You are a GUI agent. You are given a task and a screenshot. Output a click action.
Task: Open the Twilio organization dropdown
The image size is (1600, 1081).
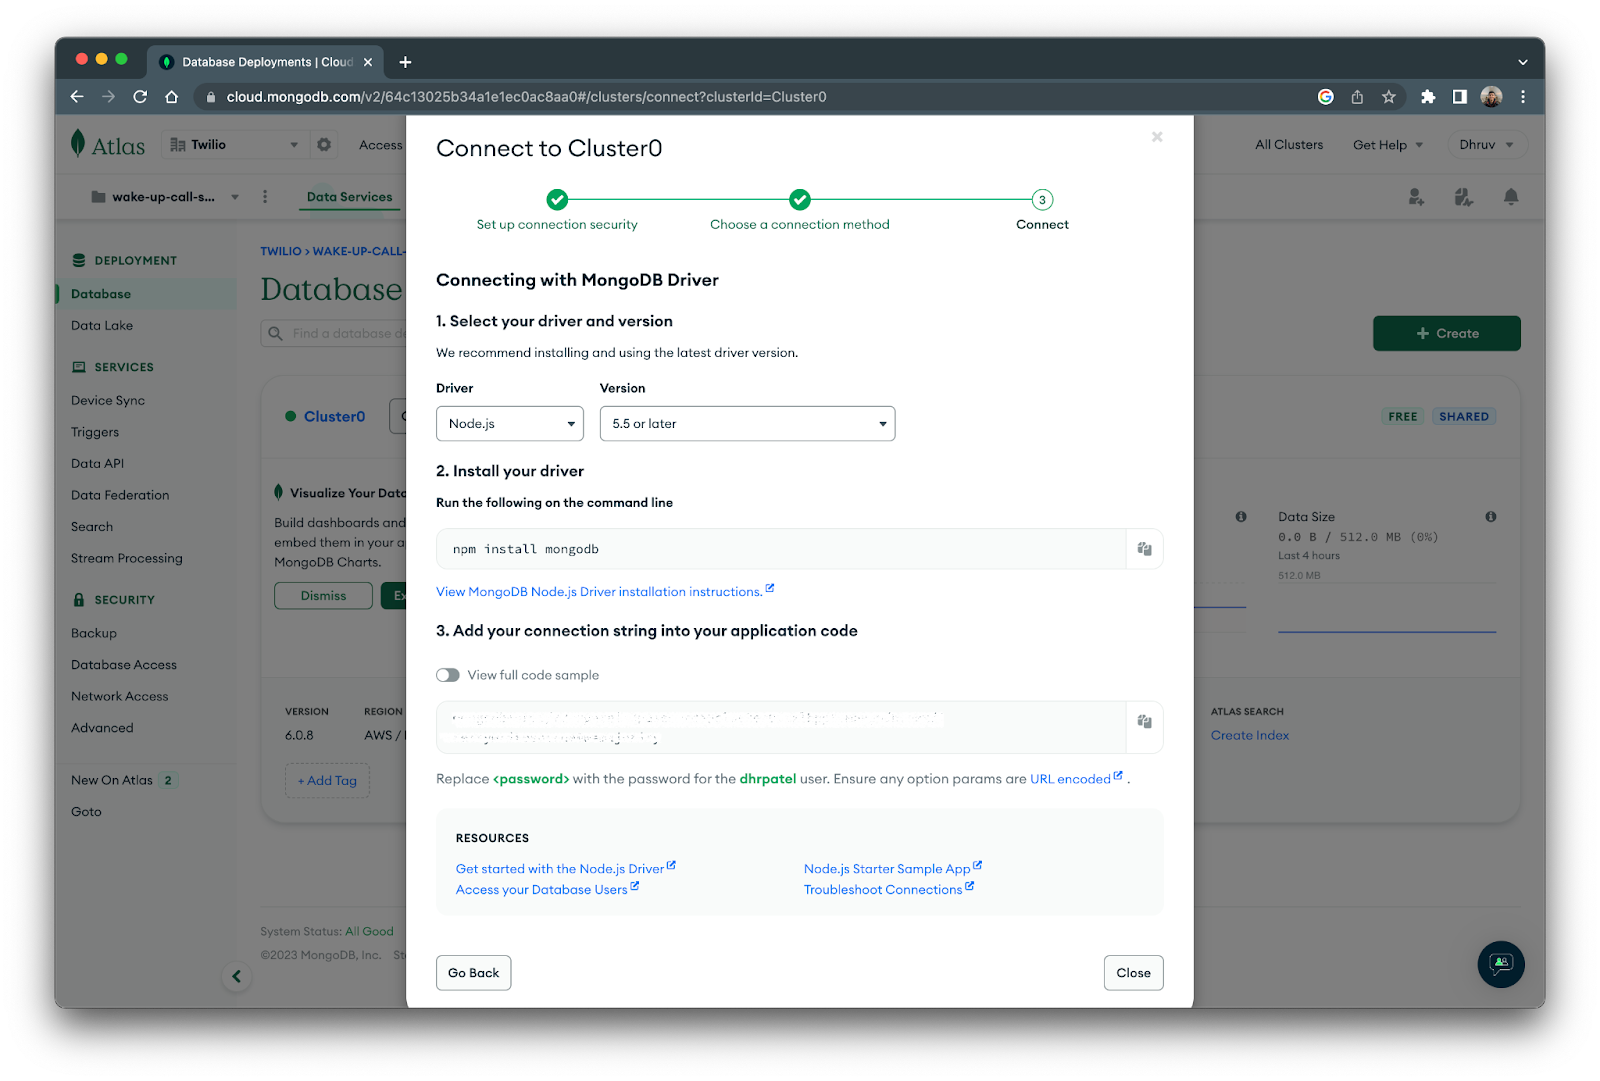pos(235,145)
